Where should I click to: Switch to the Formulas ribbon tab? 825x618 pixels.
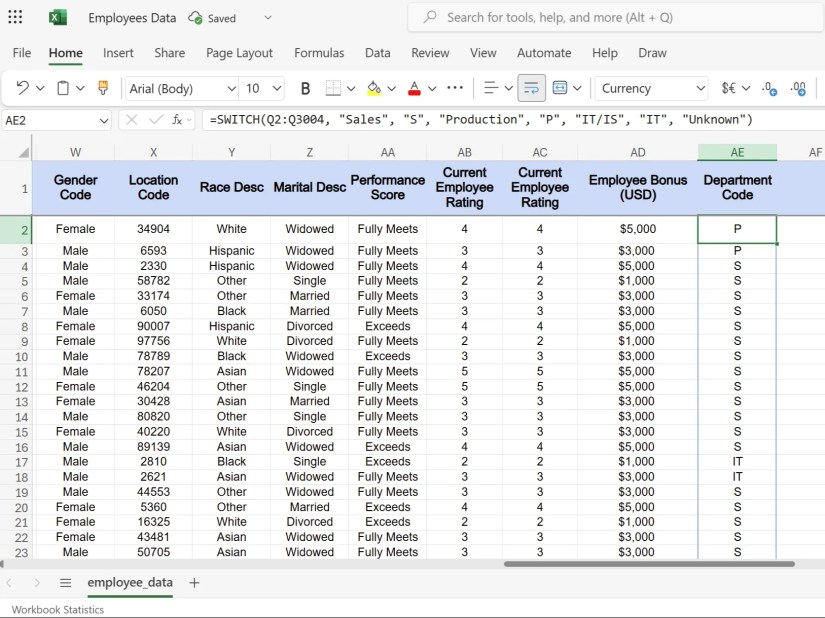click(x=319, y=53)
